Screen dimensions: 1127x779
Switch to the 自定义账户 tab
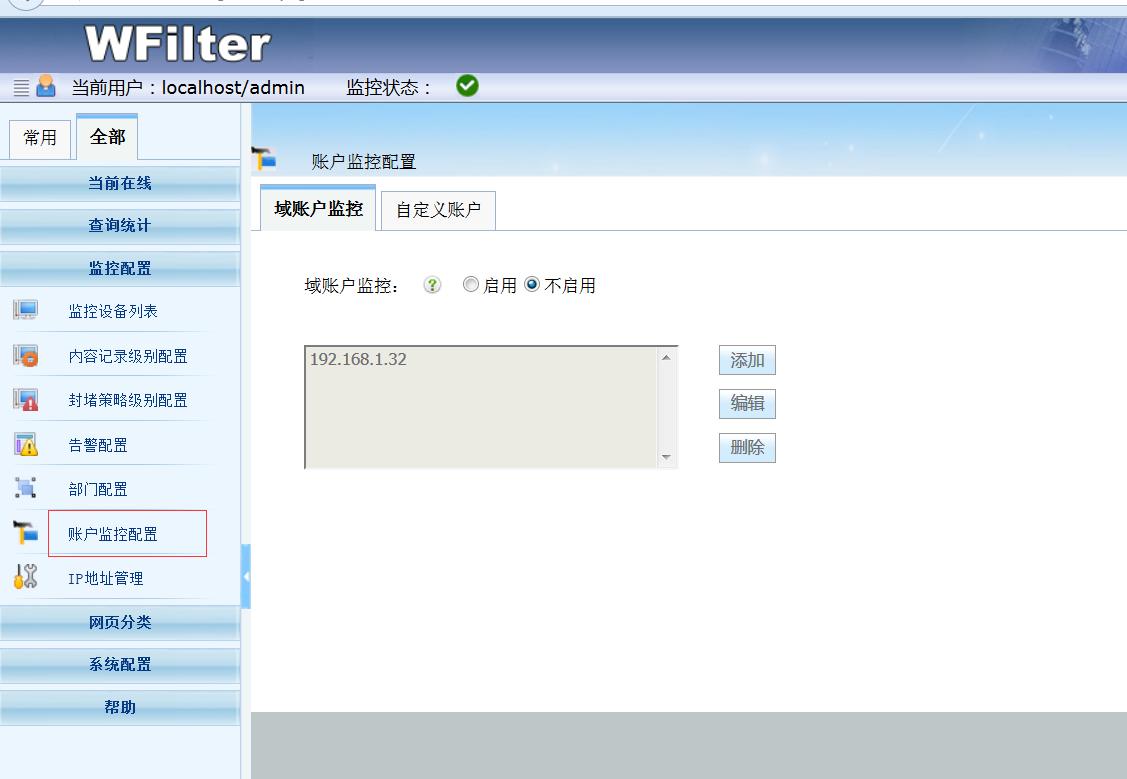[438, 211]
